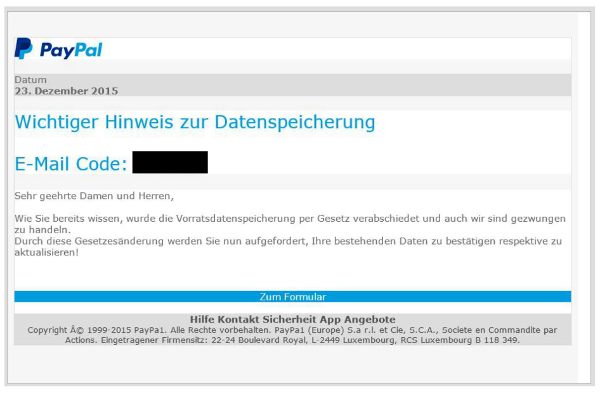Click the Eingetragener Firmensitz address line
600x393 pixels.
[292, 340]
